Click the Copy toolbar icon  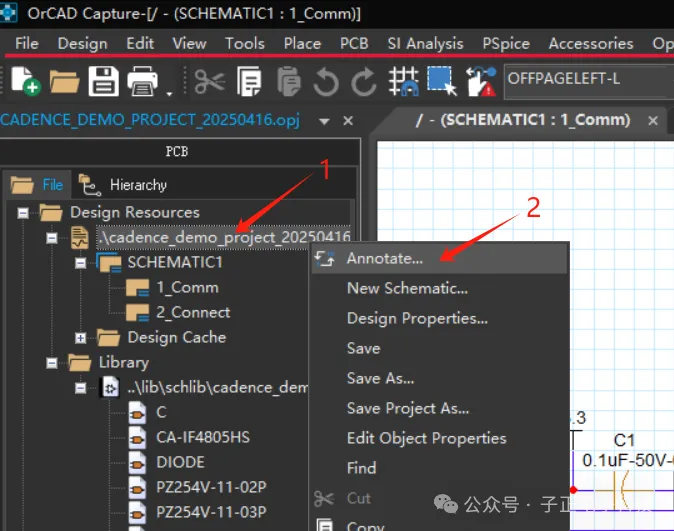(249, 81)
